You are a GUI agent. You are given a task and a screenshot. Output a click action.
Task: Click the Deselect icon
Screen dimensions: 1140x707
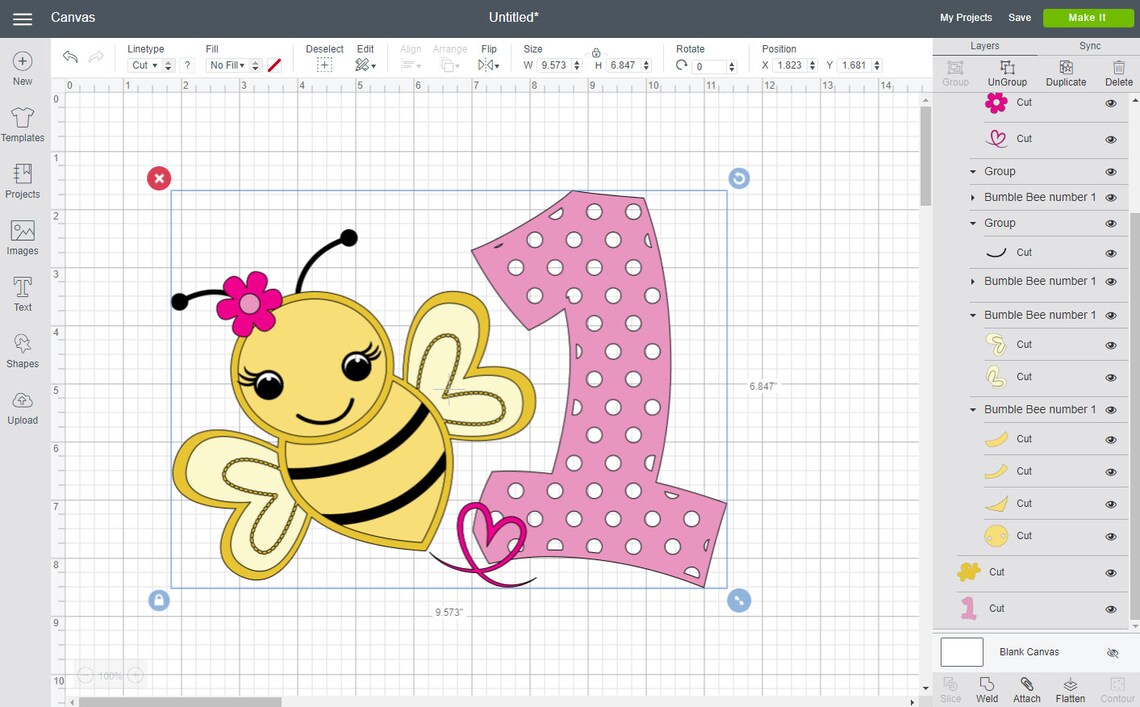(324, 65)
